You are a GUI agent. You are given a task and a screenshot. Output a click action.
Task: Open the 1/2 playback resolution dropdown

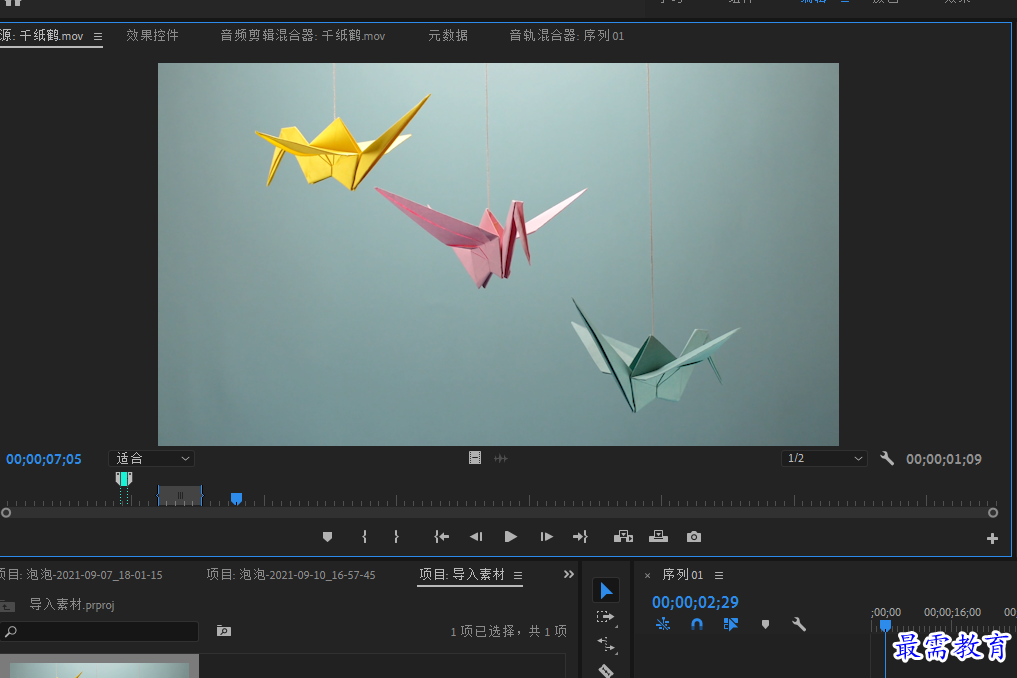pyautogui.click(x=823, y=459)
